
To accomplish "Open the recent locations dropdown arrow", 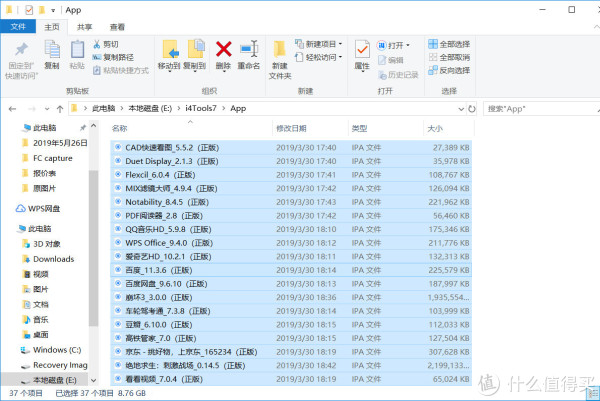I will pos(47,109).
